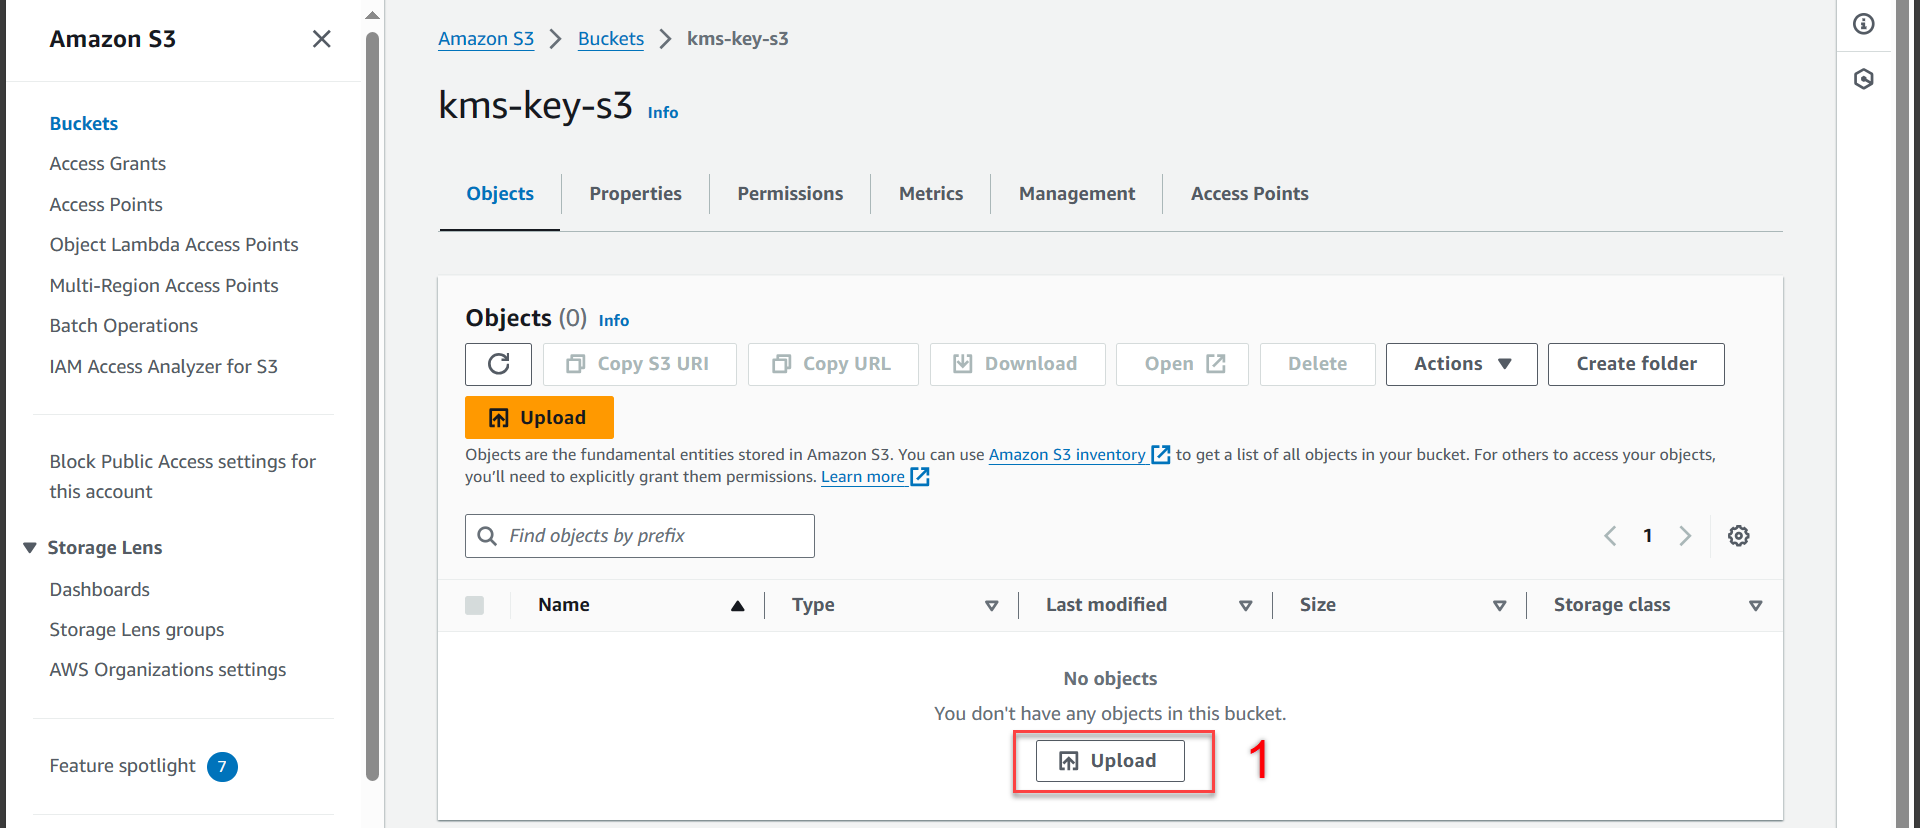This screenshot has width=1920, height=828.
Task: Open AWS Organizations settings
Action: (x=168, y=670)
